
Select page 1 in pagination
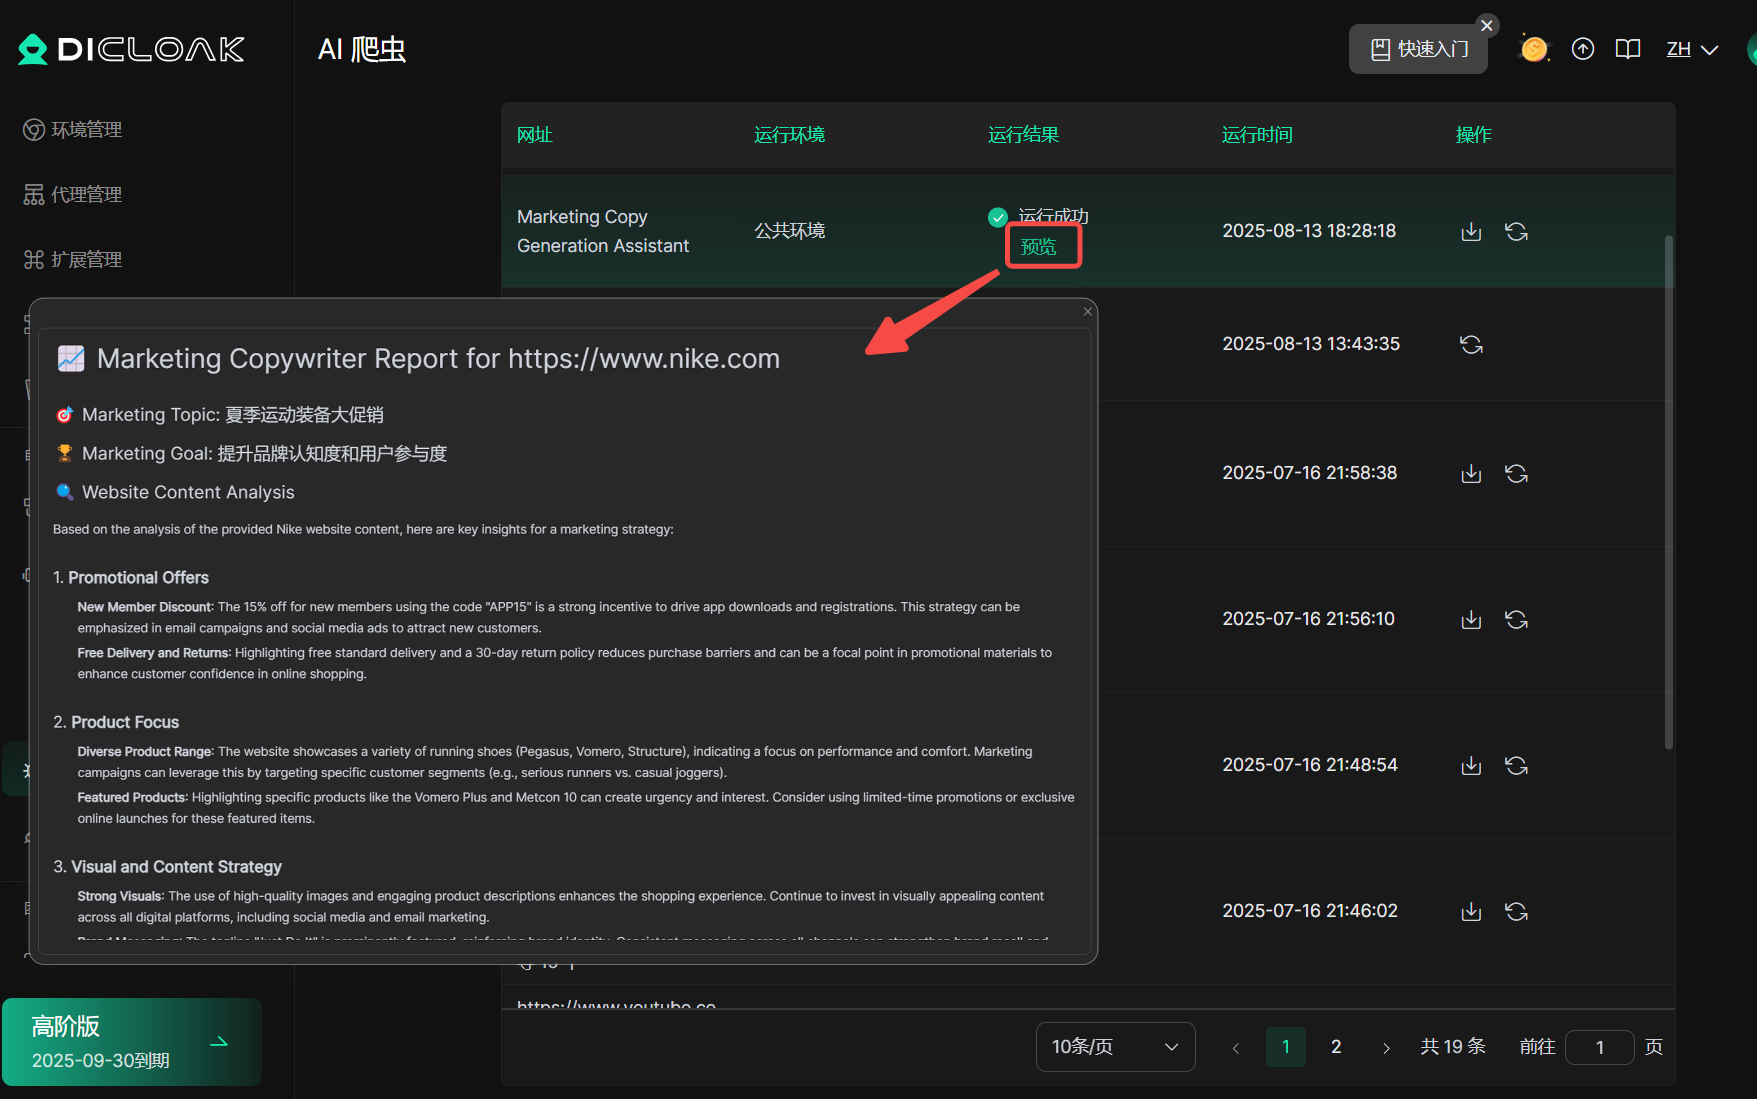[x=1286, y=1047]
